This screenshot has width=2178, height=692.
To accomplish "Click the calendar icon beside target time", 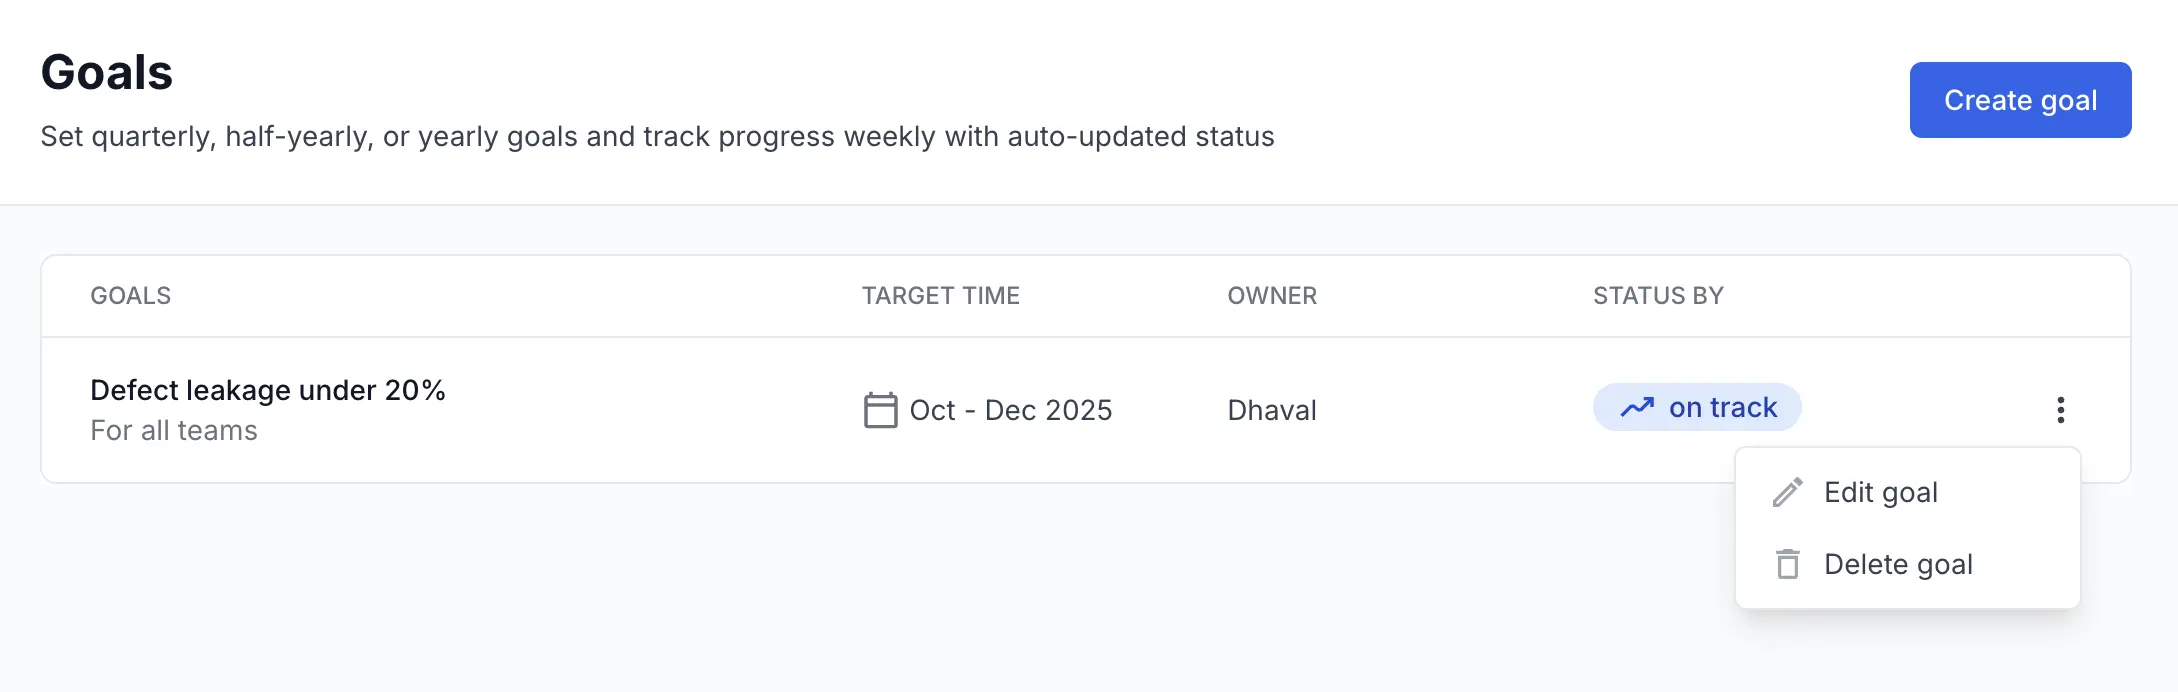I will [880, 410].
